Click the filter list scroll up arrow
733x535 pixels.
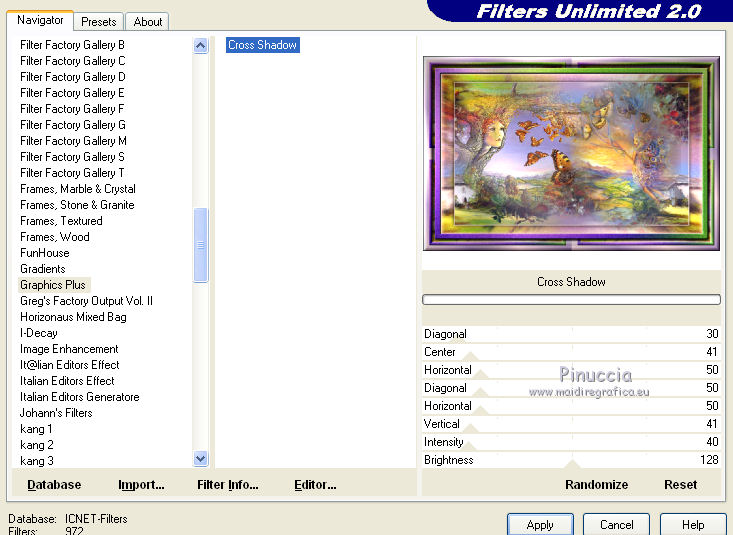[201, 46]
